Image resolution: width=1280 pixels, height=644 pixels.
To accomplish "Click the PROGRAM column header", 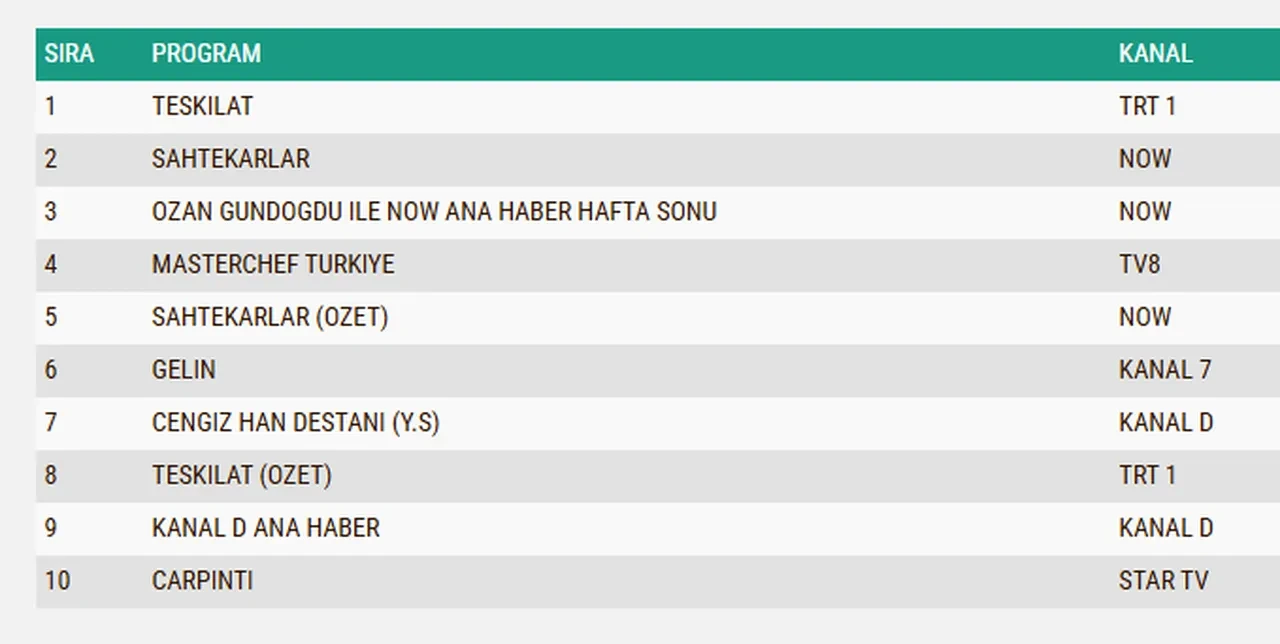I will click(x=206, y=54).
